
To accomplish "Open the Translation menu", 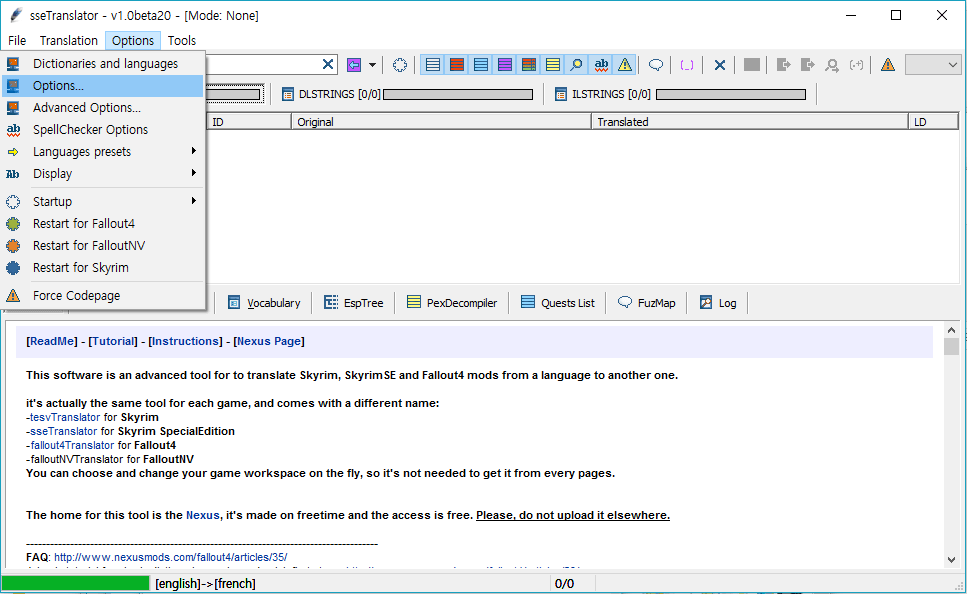I will tap(68, 40).
